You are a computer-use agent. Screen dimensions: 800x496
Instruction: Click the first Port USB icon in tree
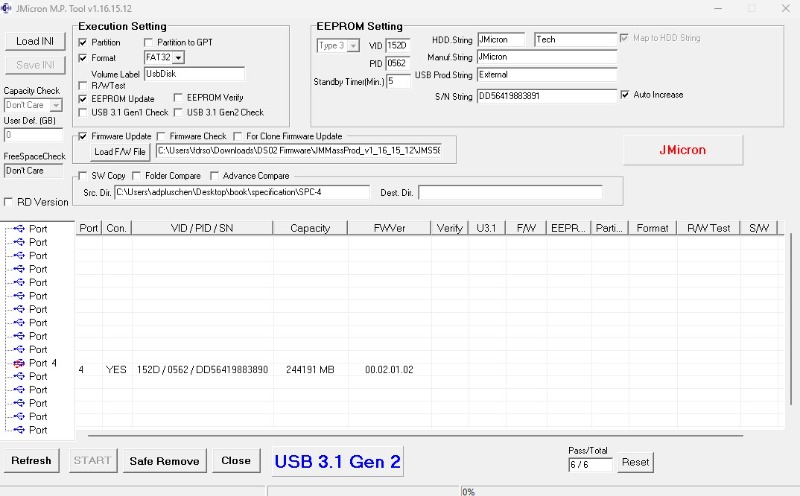[x=20, y=229]
